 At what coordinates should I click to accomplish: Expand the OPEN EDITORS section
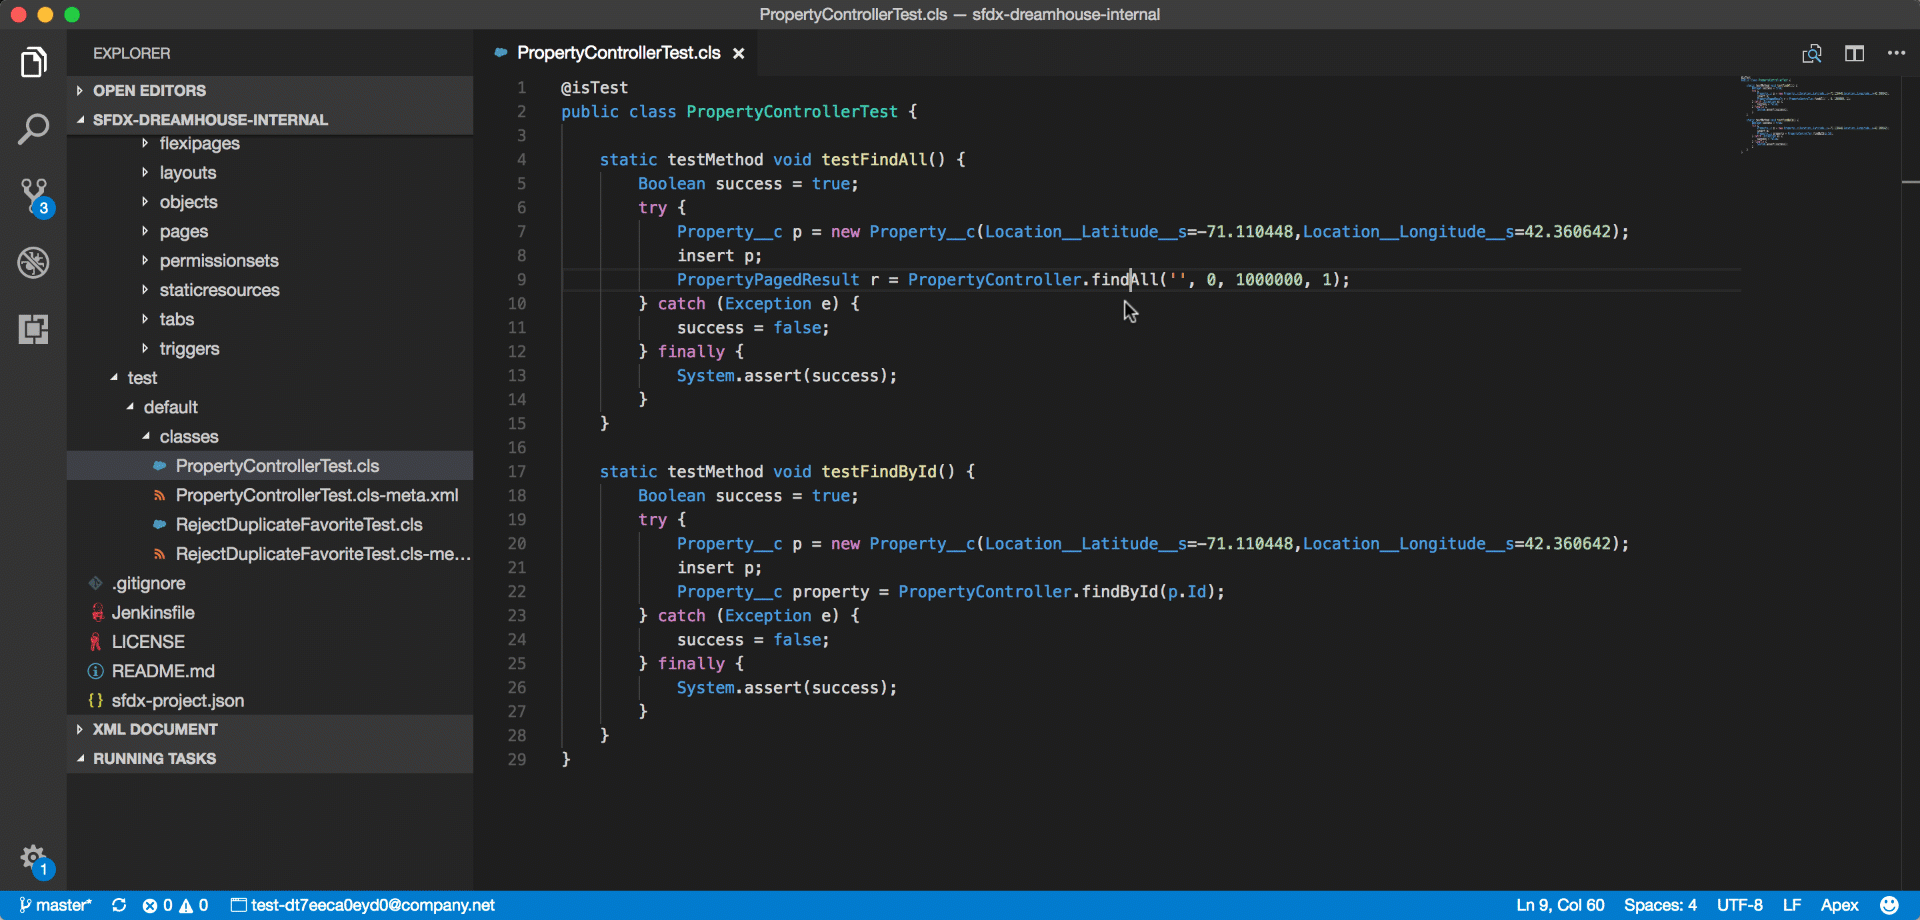coord(149,90)
